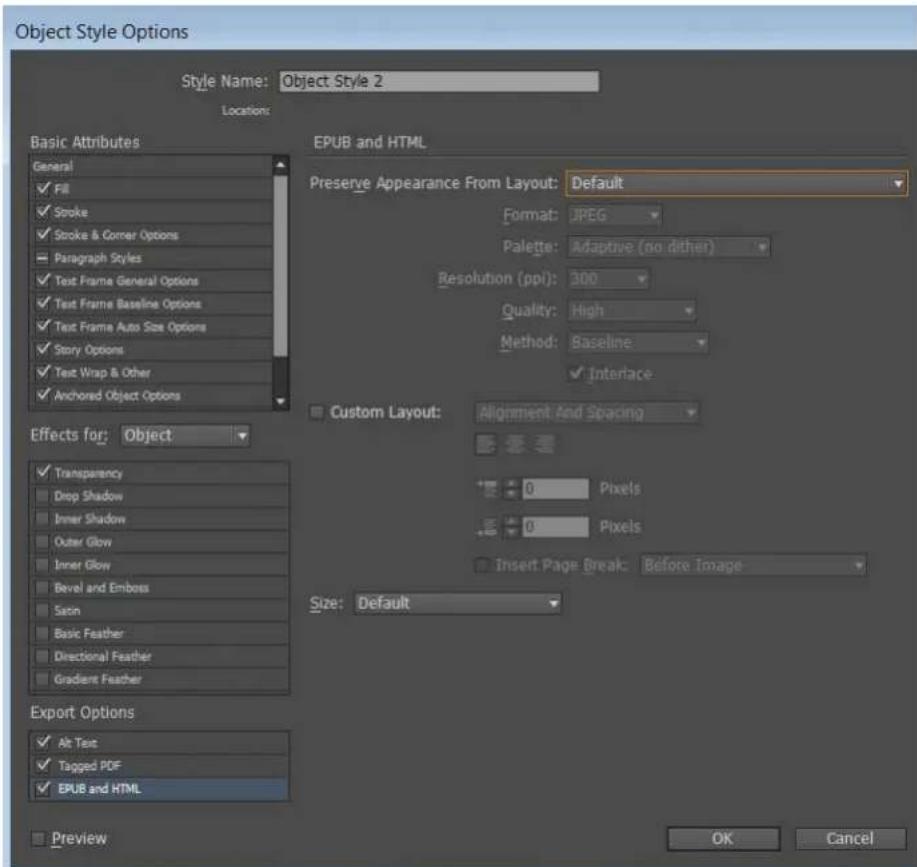
Task: Click the space before icon beside first Pixels field
Action: (x=487, y=489)
